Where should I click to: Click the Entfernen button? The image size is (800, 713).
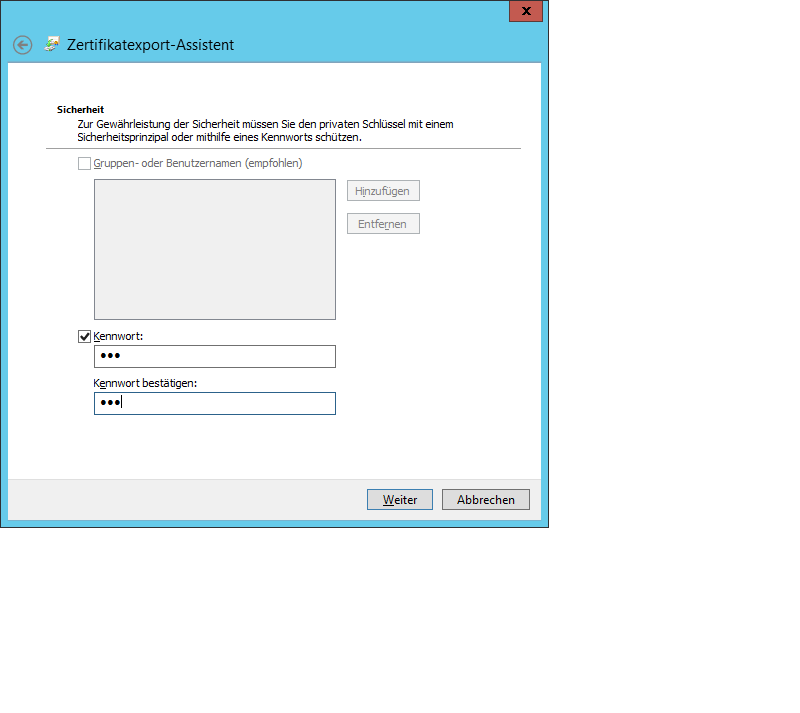point(383,224)
